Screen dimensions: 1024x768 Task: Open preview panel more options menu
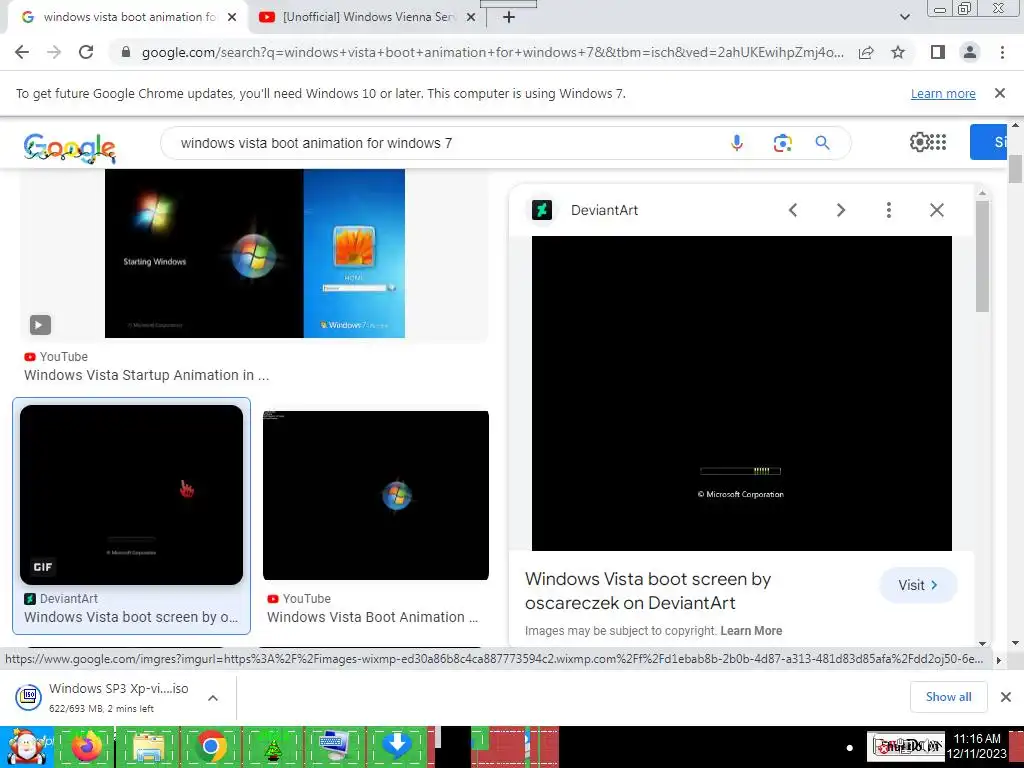coord(888,210)
